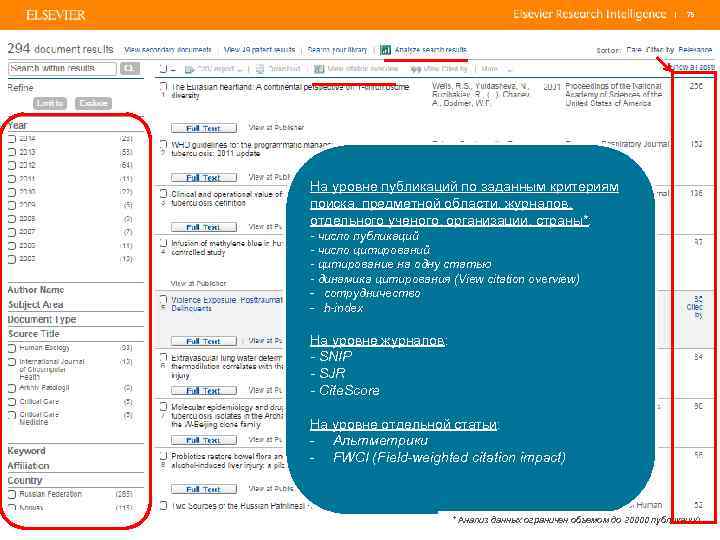720x540 pixels.
Task: Open View at Publisher for the methylene blue study
Action: pyautogui.click(x=198, y=283)
